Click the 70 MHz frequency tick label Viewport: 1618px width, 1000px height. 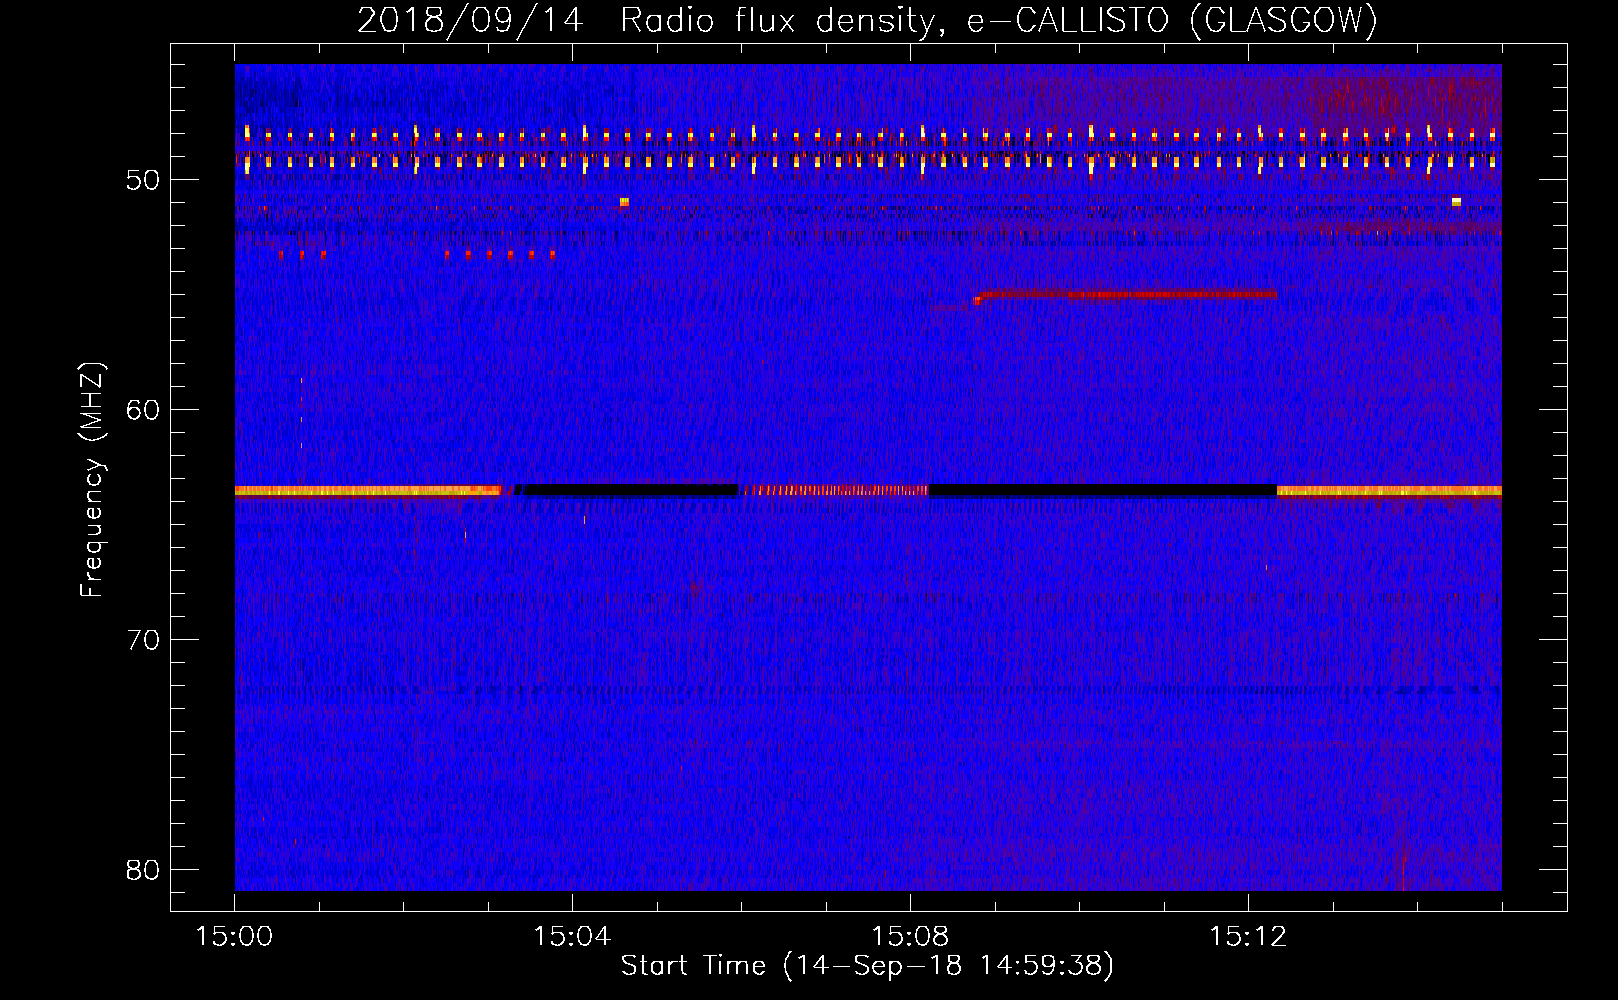pos(144,640)
